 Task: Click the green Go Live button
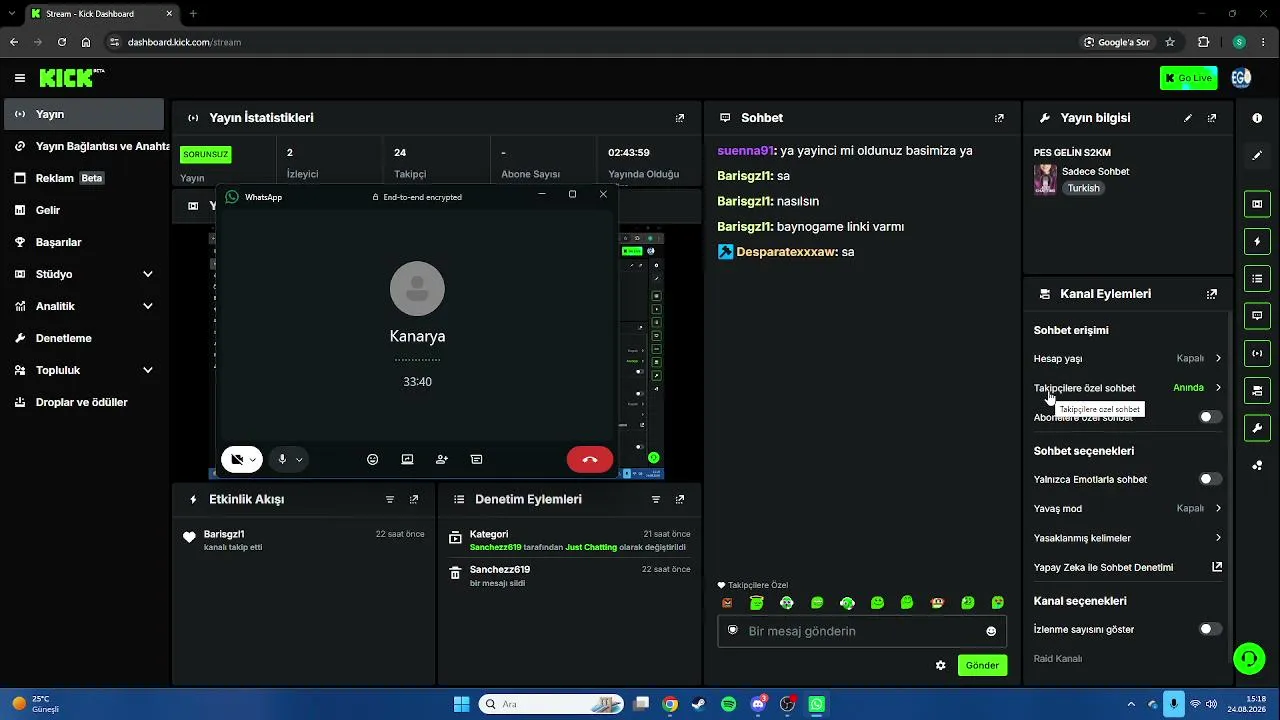pyautogui.click(x=1188, y=78)
